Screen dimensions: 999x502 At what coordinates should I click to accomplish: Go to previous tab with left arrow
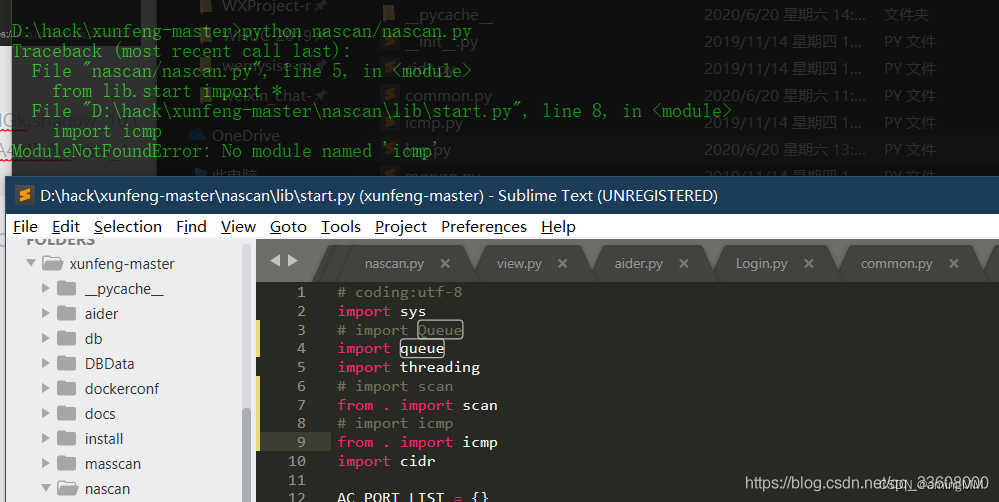tap(275, 261)
